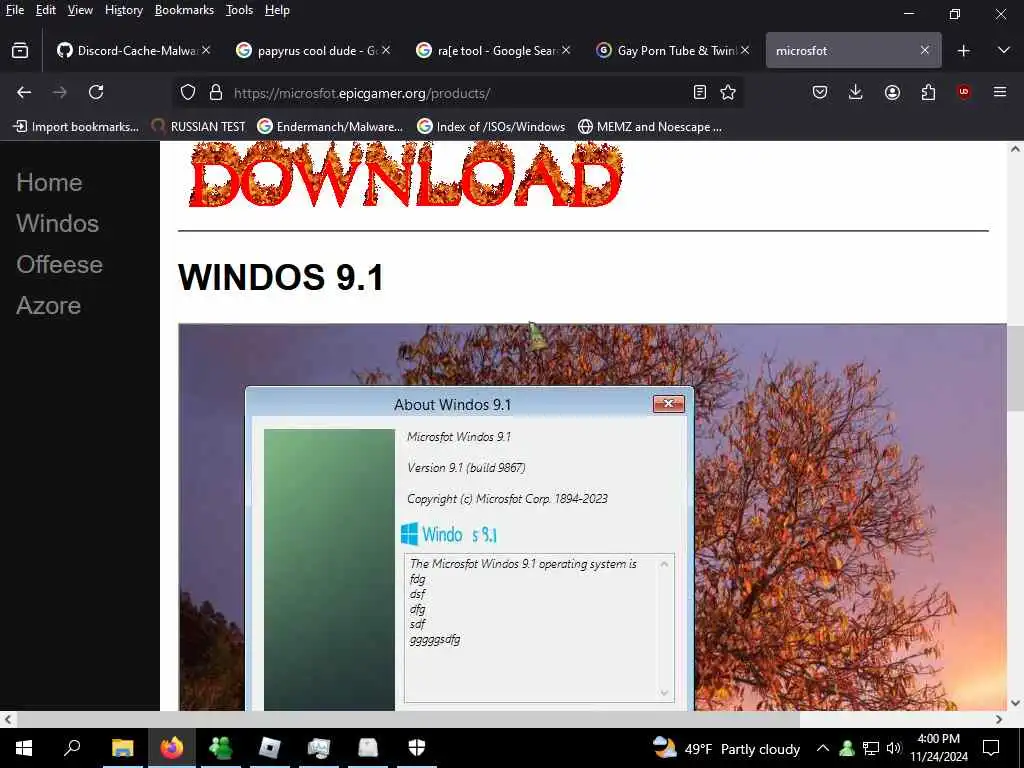Reload the current page

click(x=96, y=93)
